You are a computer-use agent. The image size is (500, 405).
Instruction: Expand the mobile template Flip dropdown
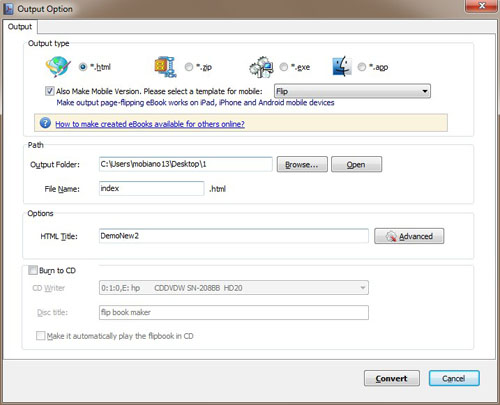(352, 91)
